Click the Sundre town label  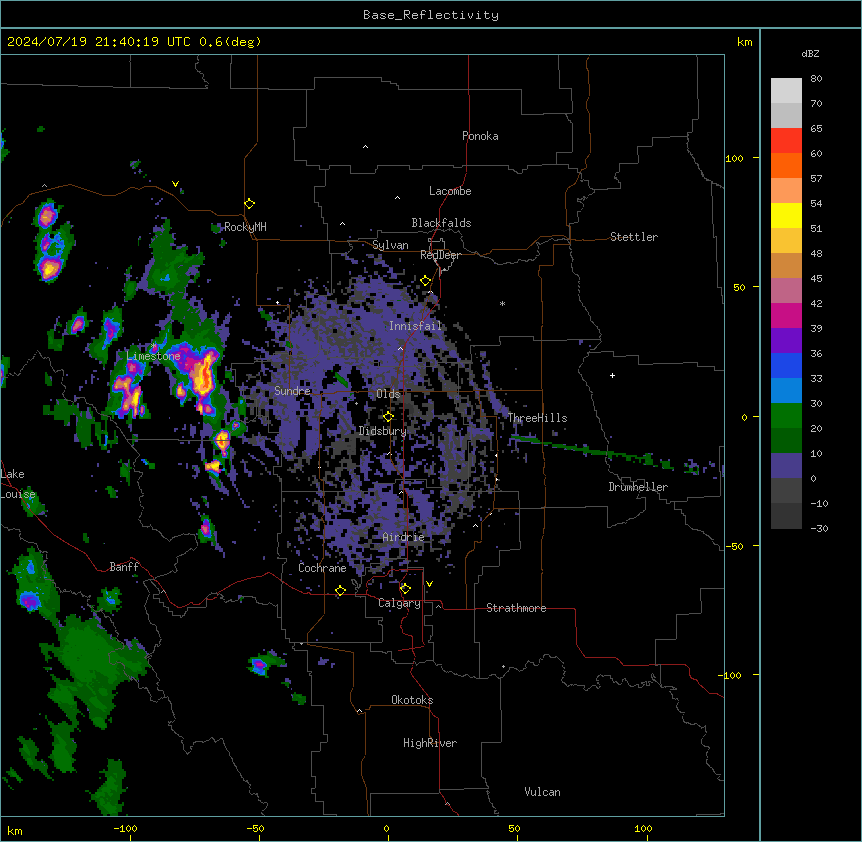292,391
